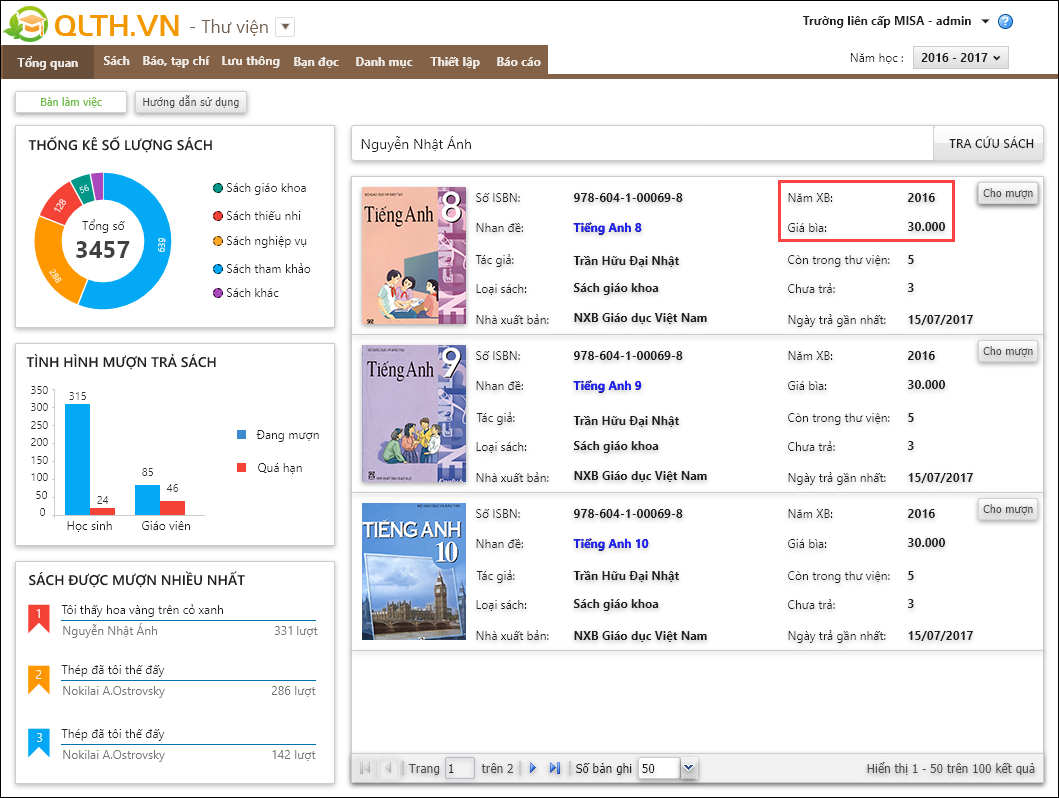Open the Tiếng Anh 9 title link
Screen dimensions: 1059x798
point(607,386)
